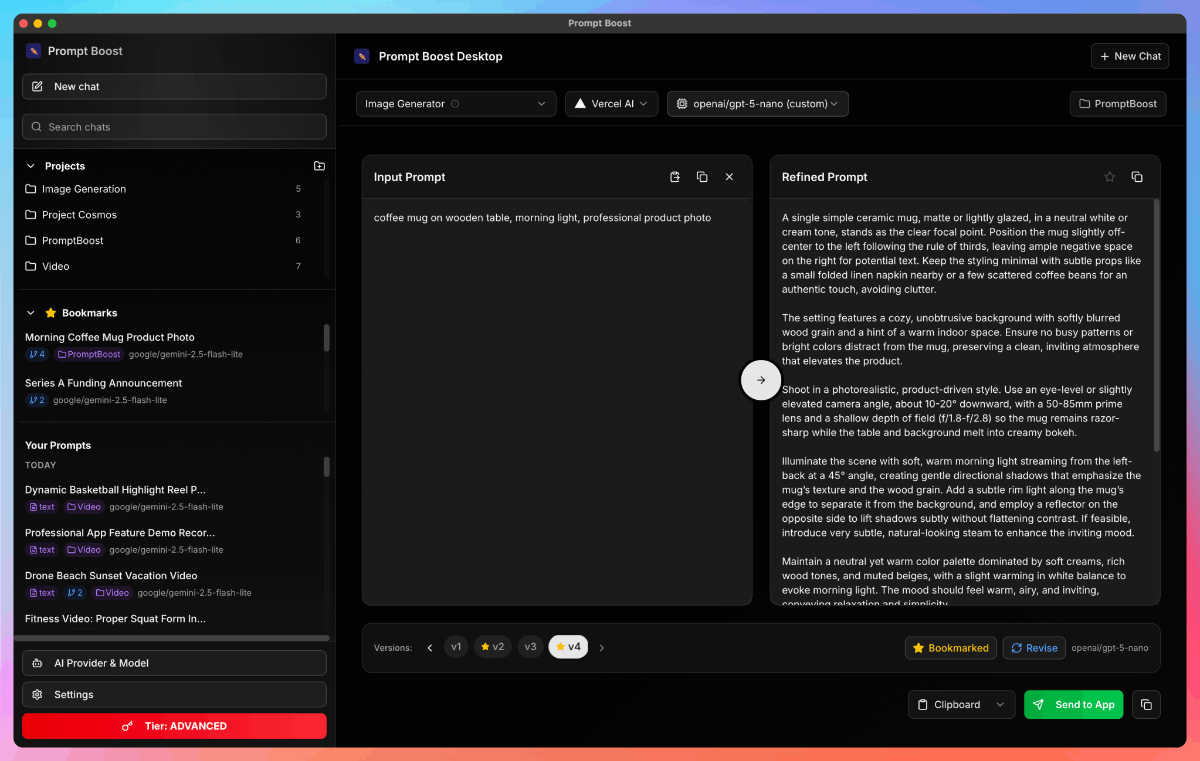
Task: Click the Send to App button
Action: [x=1073, y=704]
